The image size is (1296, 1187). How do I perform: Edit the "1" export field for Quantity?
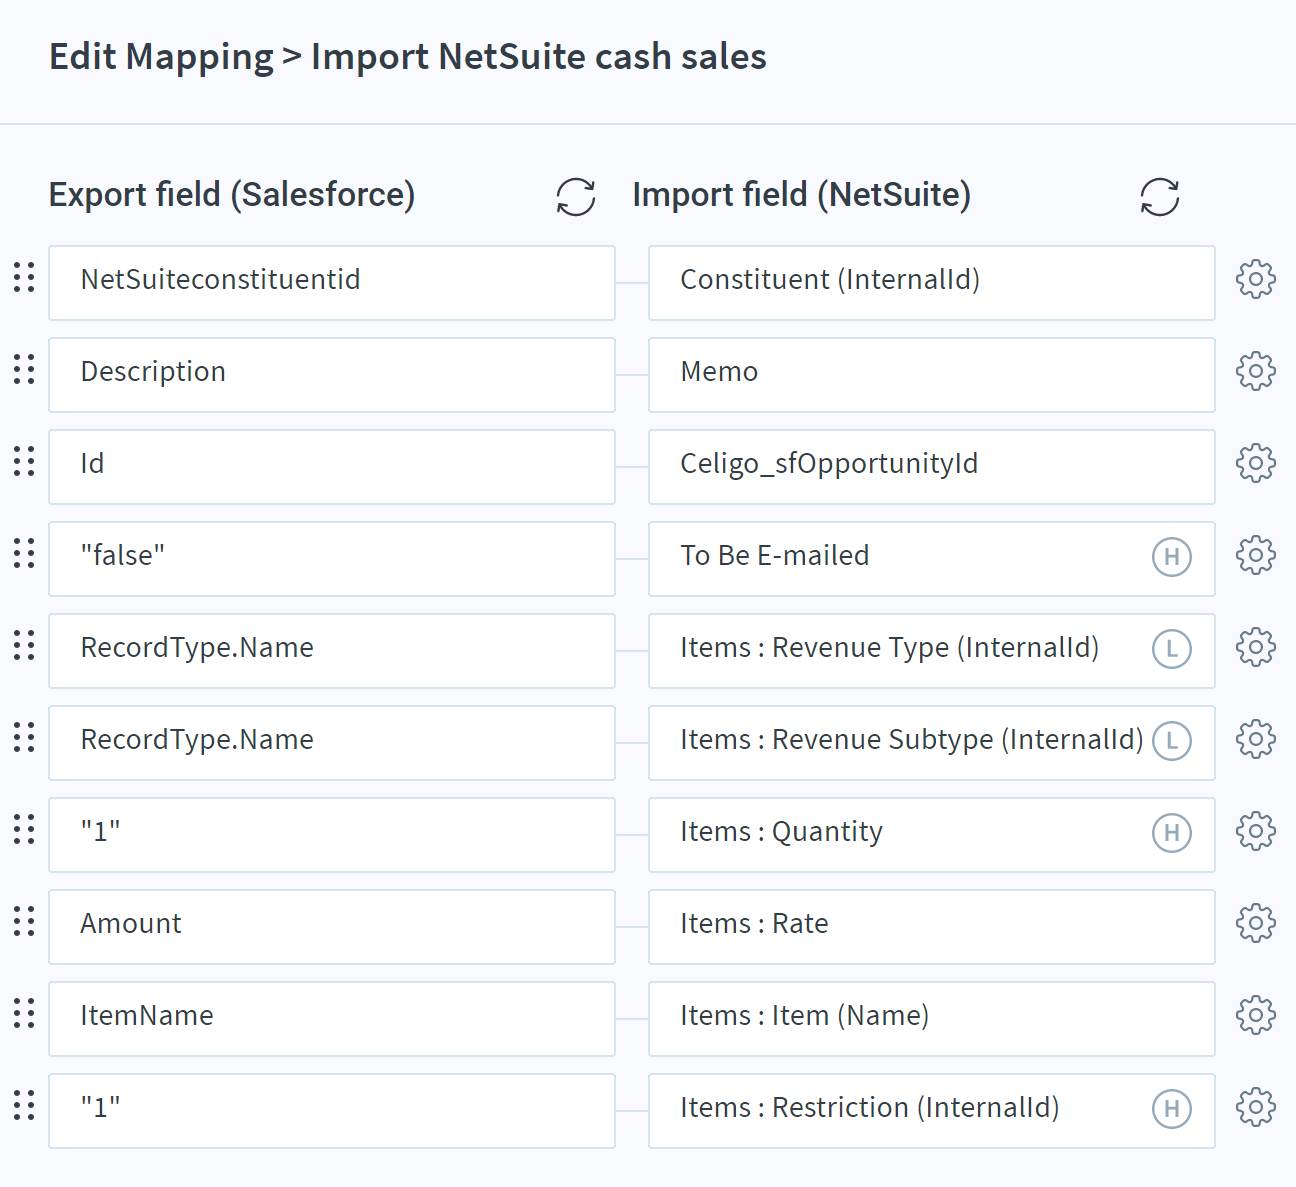pyautogui.click(x=332, y=835)
